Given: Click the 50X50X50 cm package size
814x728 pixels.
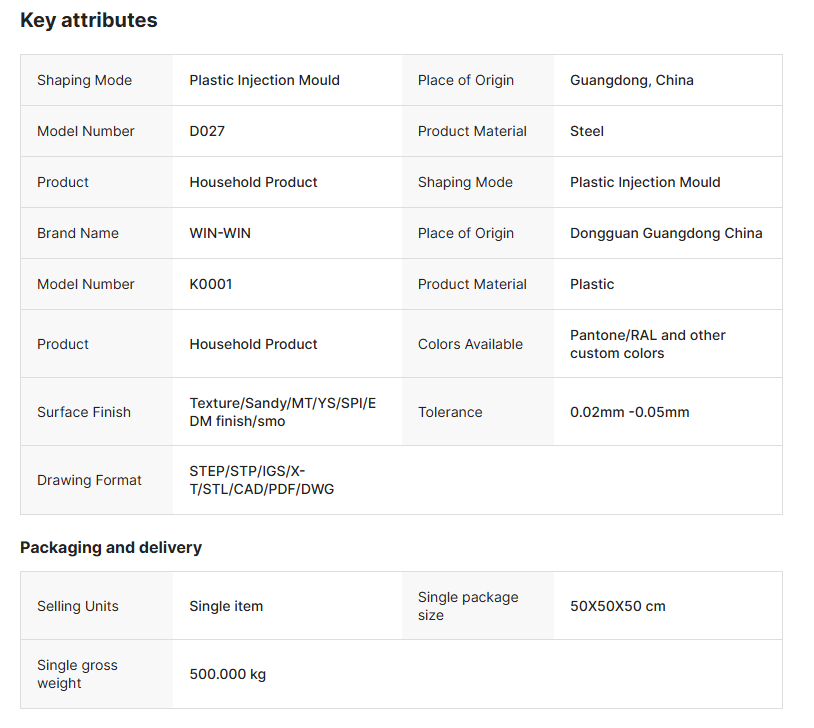Looking at the screenshot, I should (617, 606).
